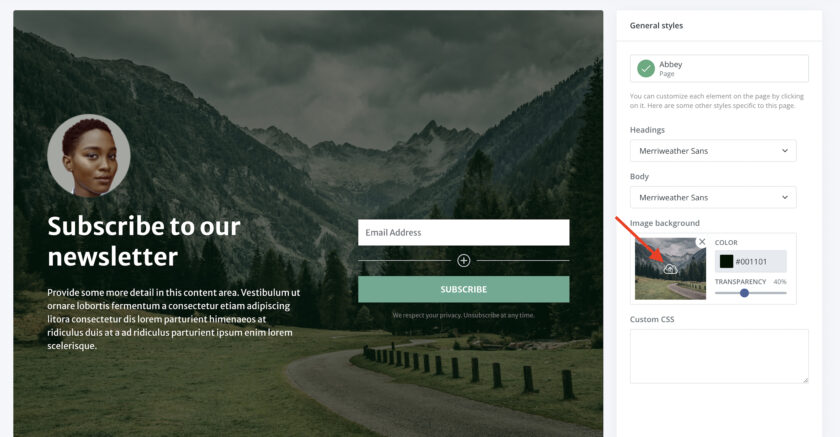The height and width of the screenshot is (437, 840).
Task: Click the Image background thumbnail preview
Action: pyautogui.click(x=670, y=269)
